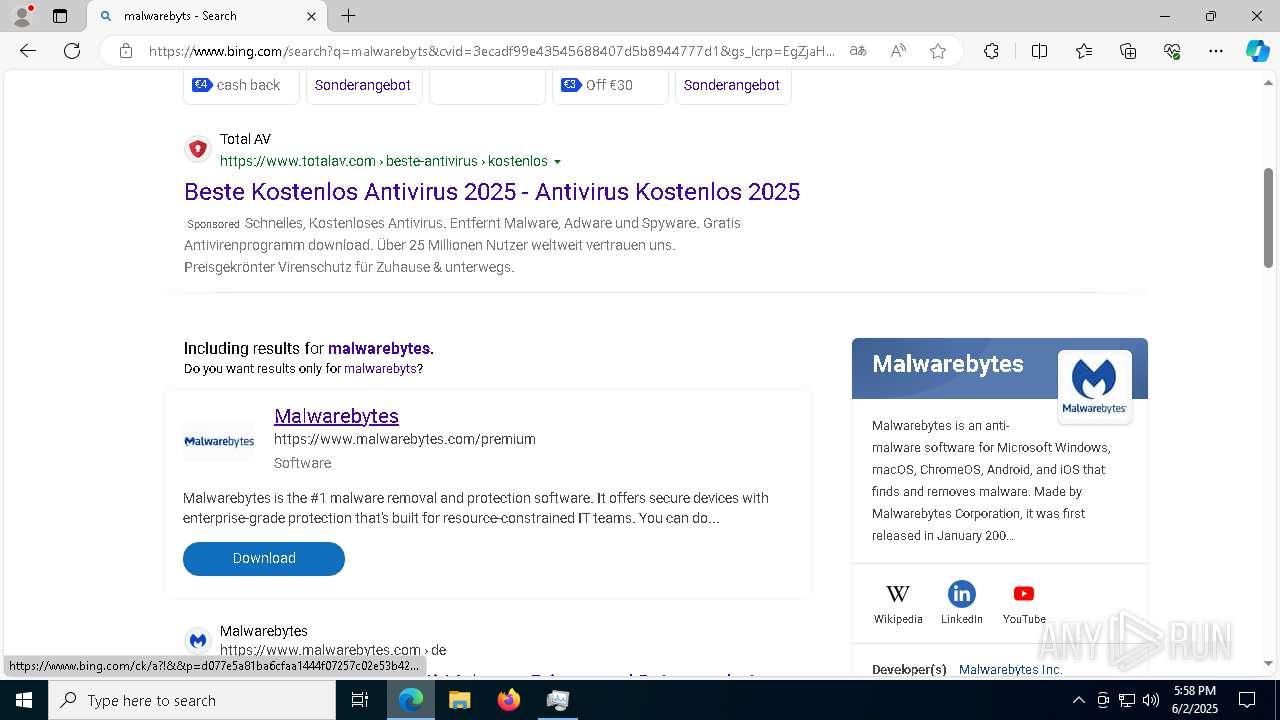
Task: Open a new tab with plus button
Action: pos(348,16)
